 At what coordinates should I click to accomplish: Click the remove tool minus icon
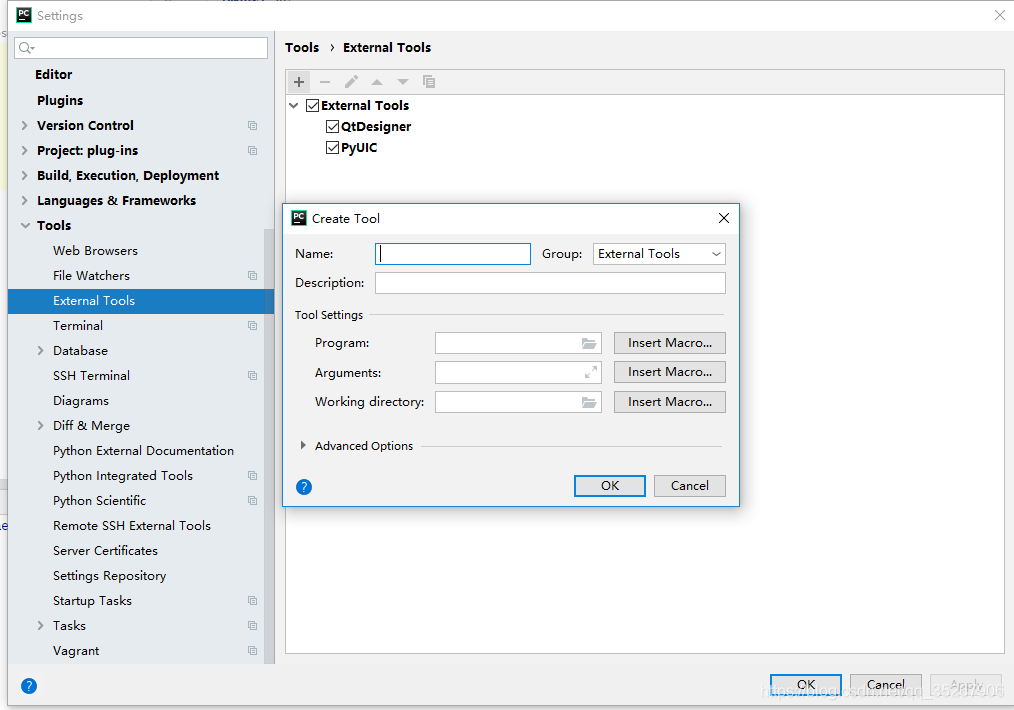(325, 81)
